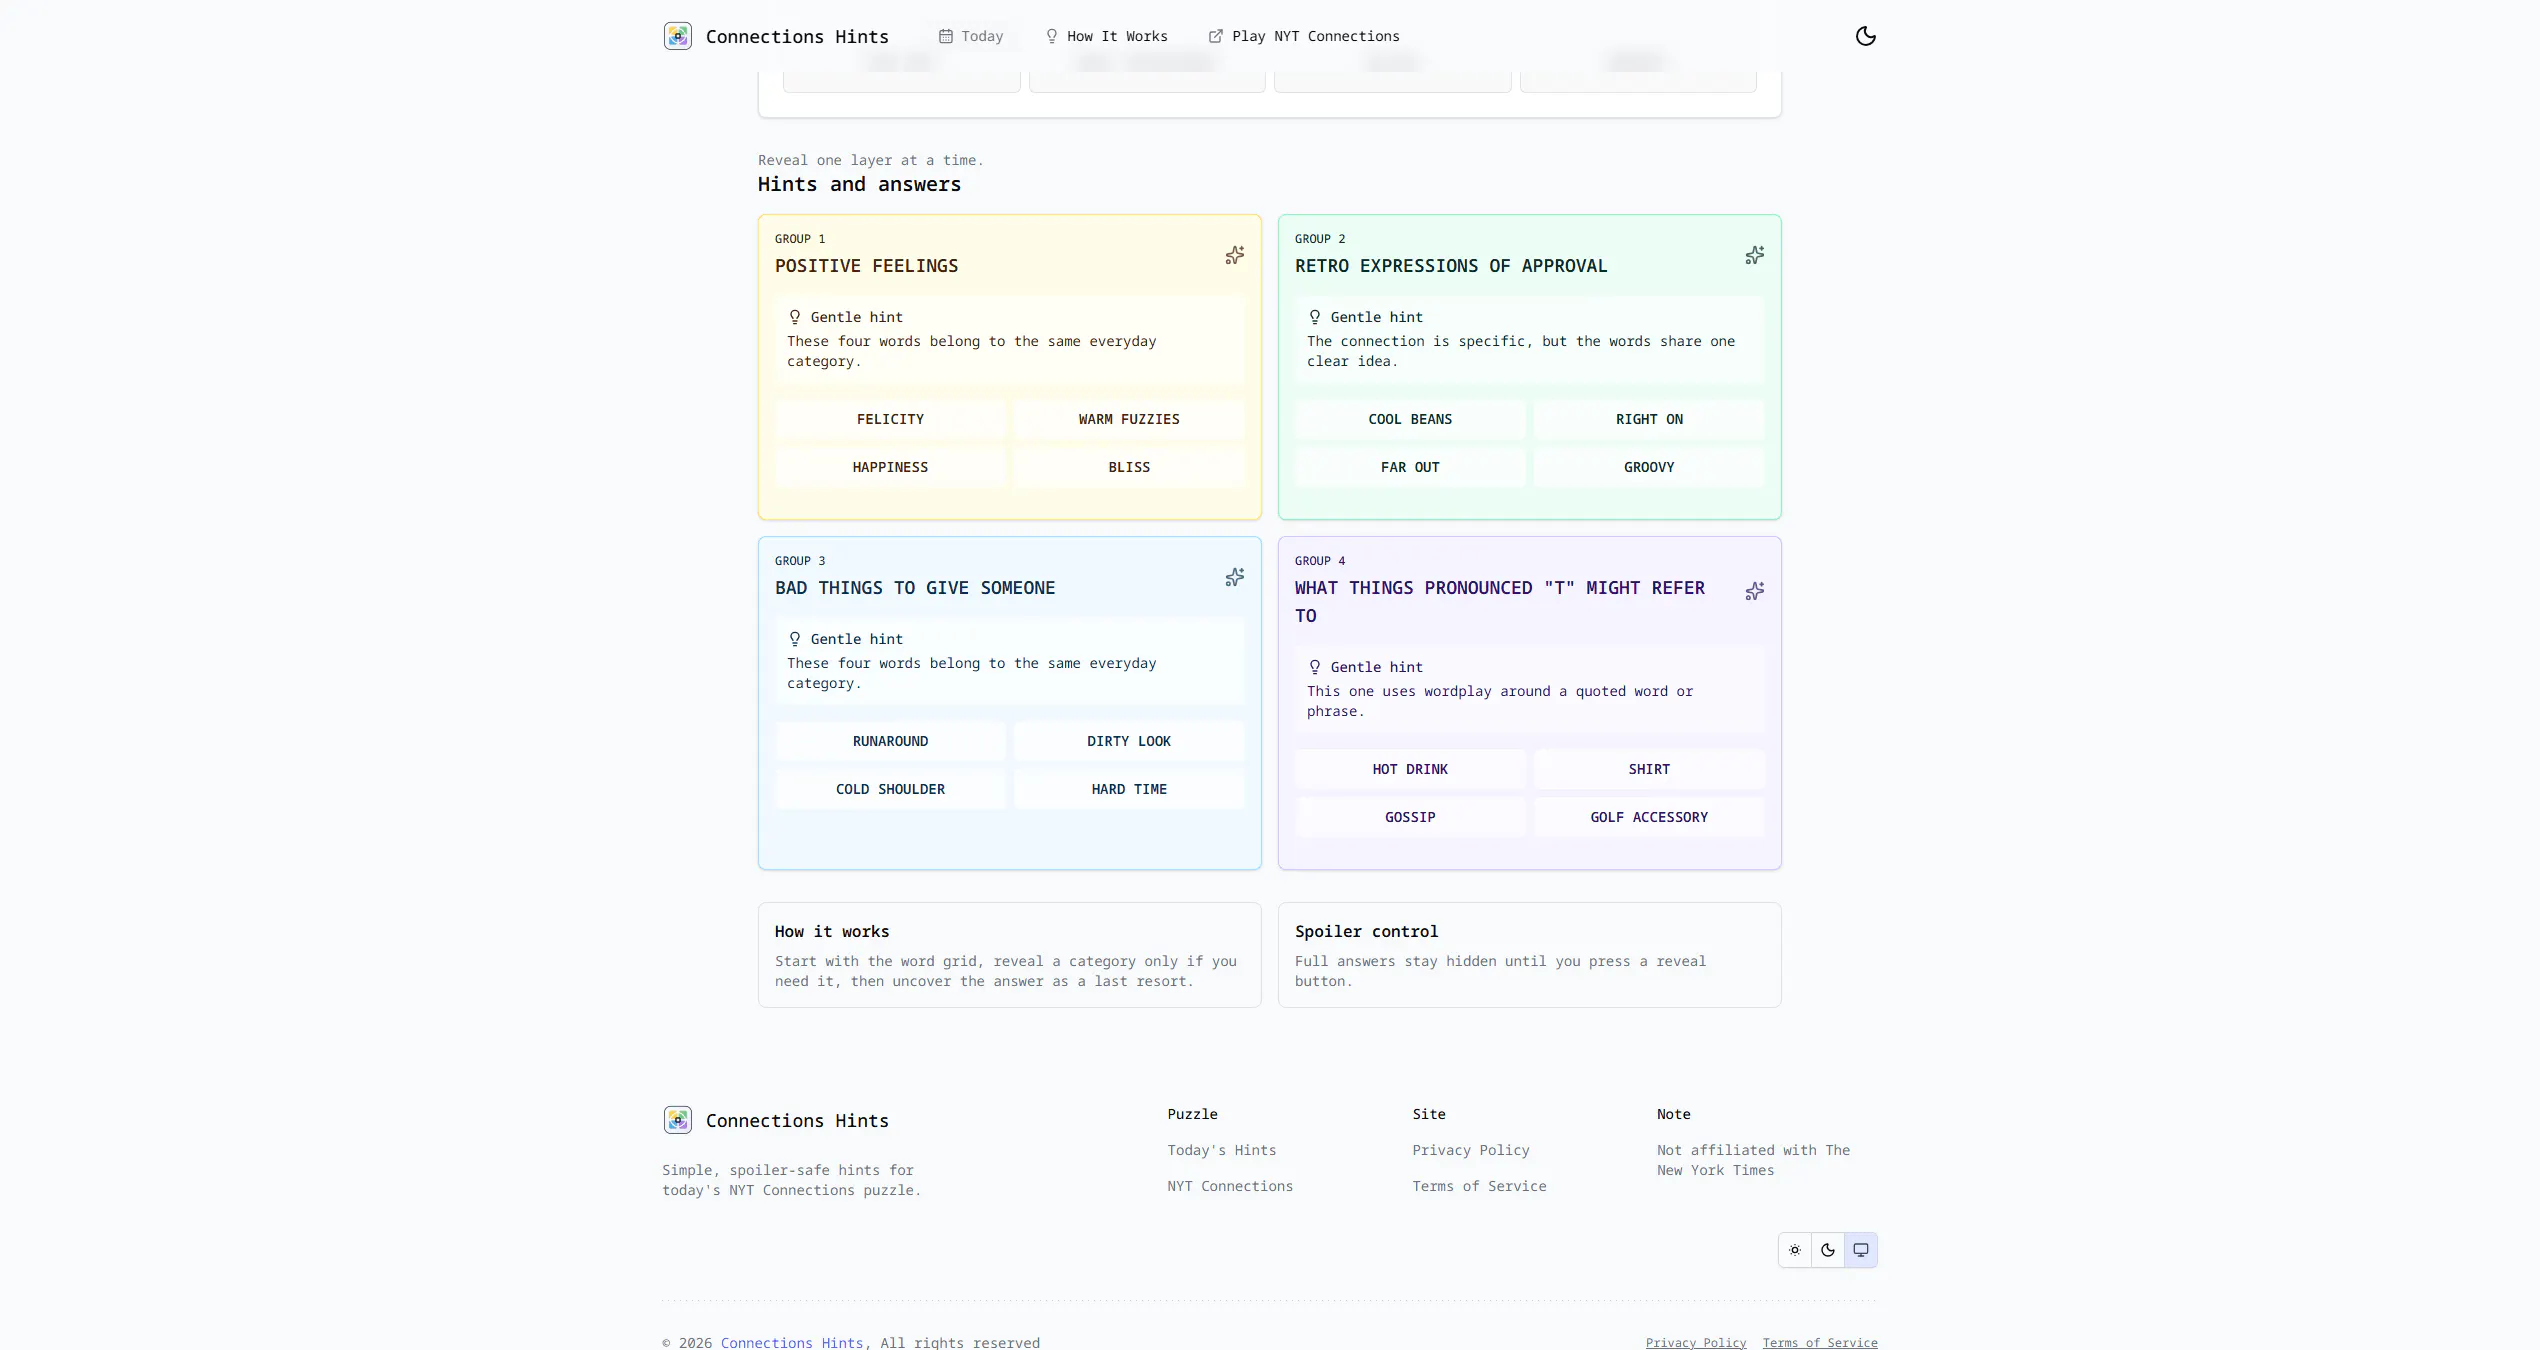Click the GOLF ACCESSORY word tile
The width and height of the screenshot is (2540, 1350).
(1649, 817)
